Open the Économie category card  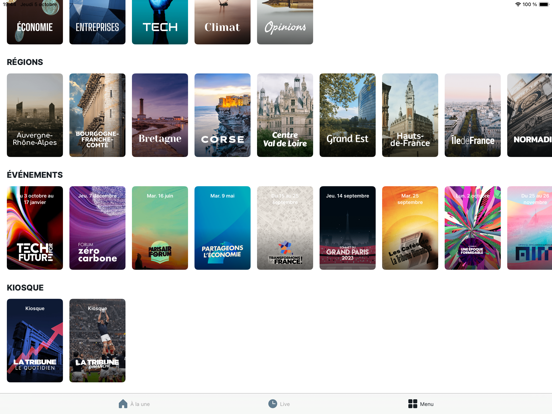point(35,22)
